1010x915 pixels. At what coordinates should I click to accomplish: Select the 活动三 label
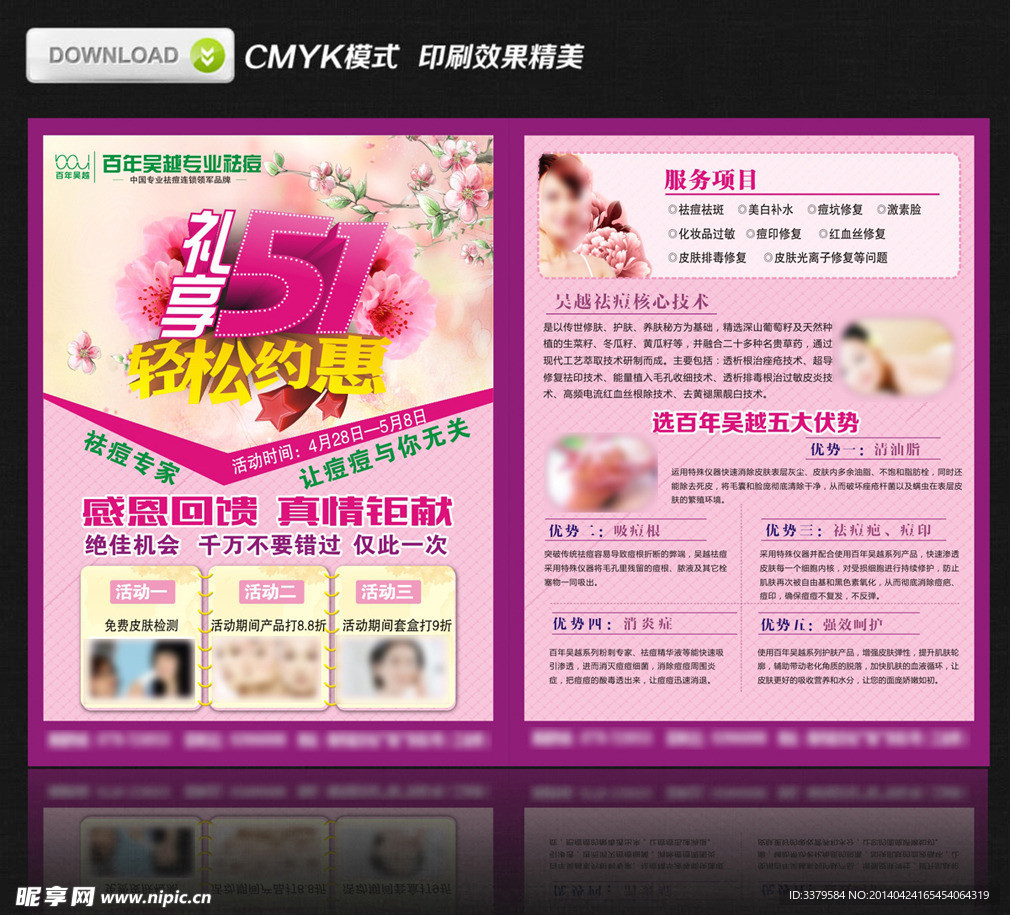click(388, 592)
